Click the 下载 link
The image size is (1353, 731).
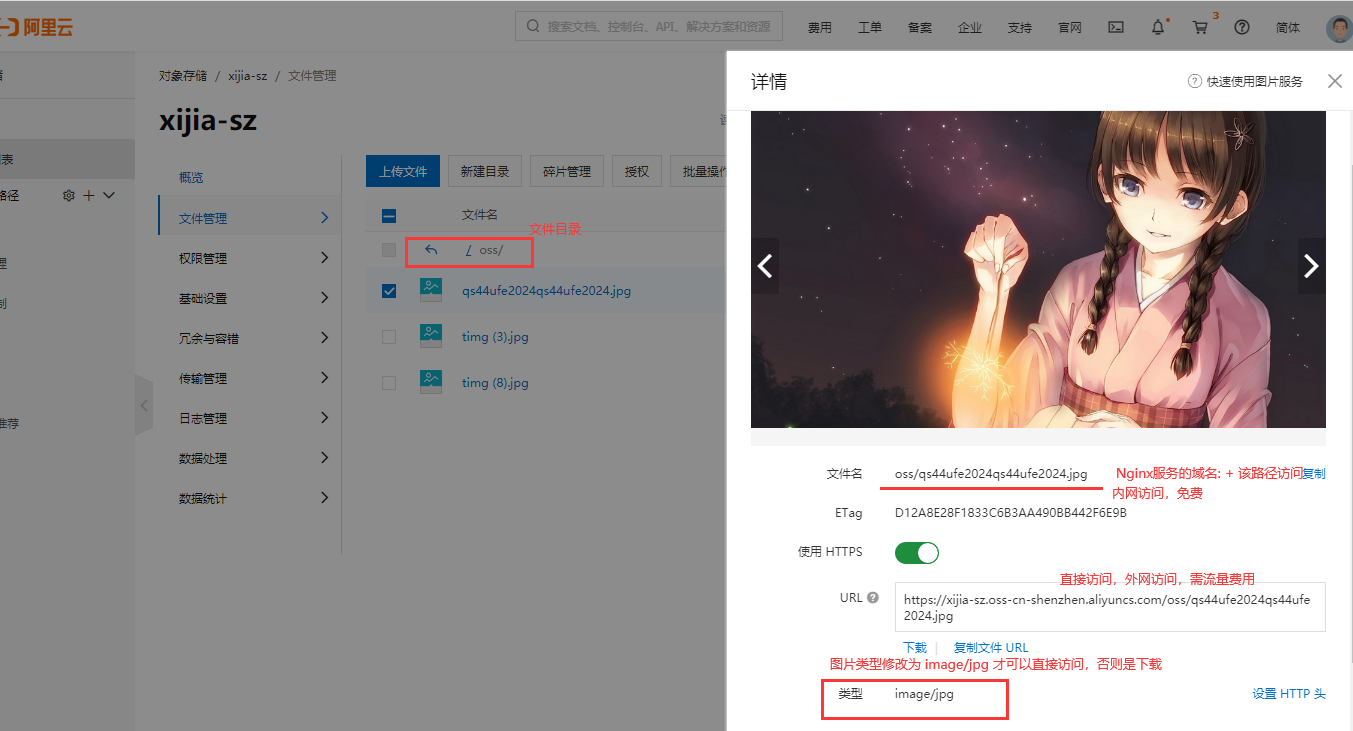click(x=915, y=648)
